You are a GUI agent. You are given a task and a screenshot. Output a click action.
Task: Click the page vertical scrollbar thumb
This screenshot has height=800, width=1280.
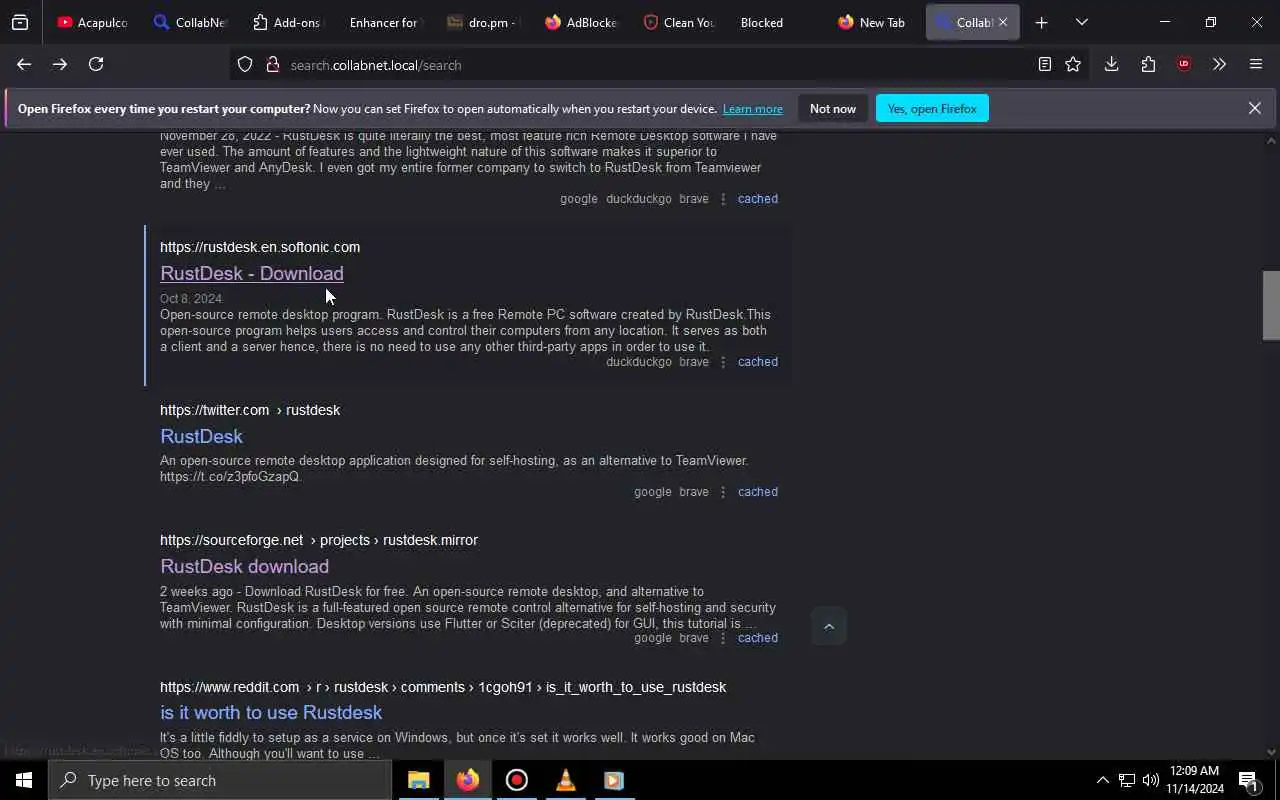point(1271,305)
